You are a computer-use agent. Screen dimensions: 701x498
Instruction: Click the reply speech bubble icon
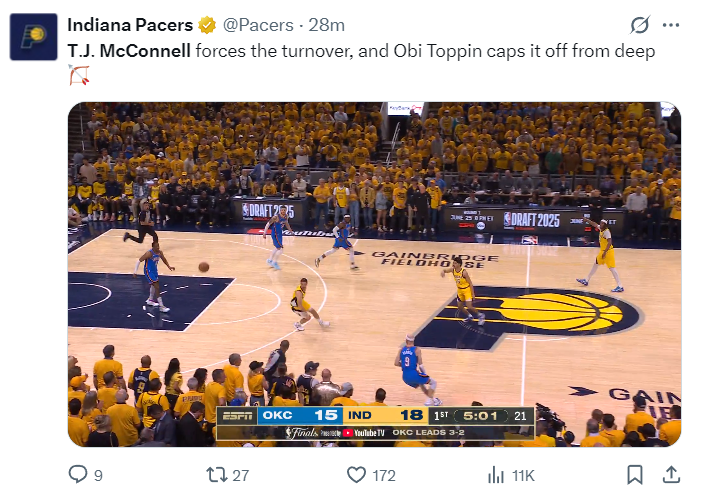pyautogui.click(x=78, y=475)
